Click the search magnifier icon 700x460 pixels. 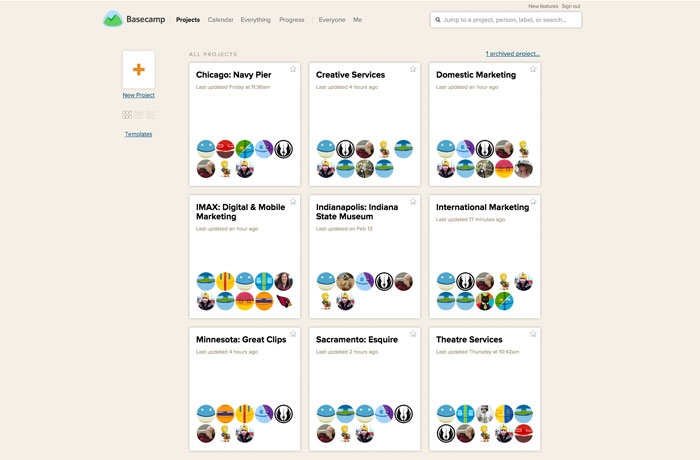[x=438, y=20]
